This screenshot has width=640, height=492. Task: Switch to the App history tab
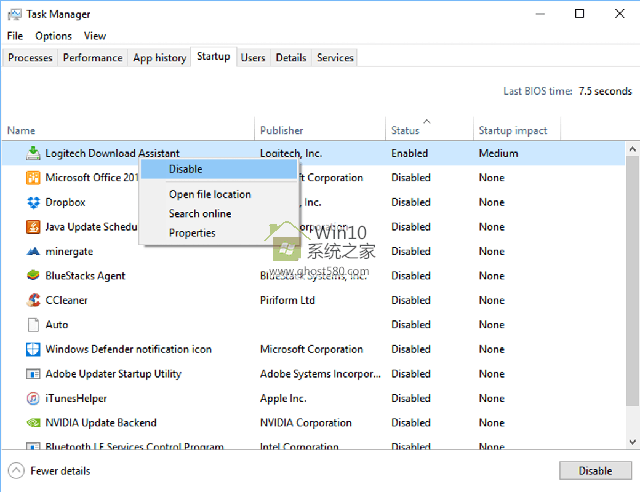159,58
